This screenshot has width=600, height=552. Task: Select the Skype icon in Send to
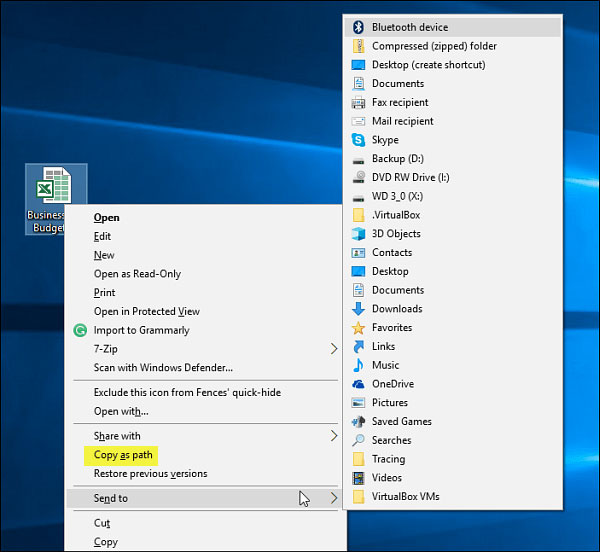pyautogui.click(x=358, y=140)
